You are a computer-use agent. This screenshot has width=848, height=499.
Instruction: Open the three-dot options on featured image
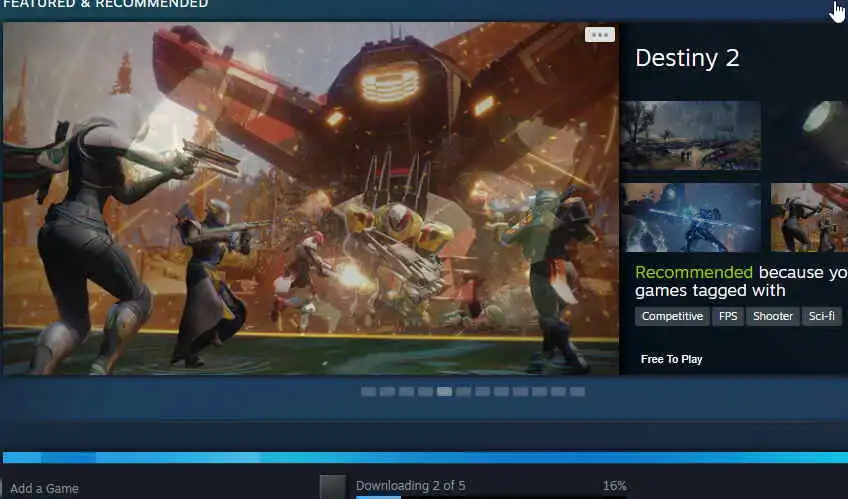pyautogui.click(x=599, y=35)
